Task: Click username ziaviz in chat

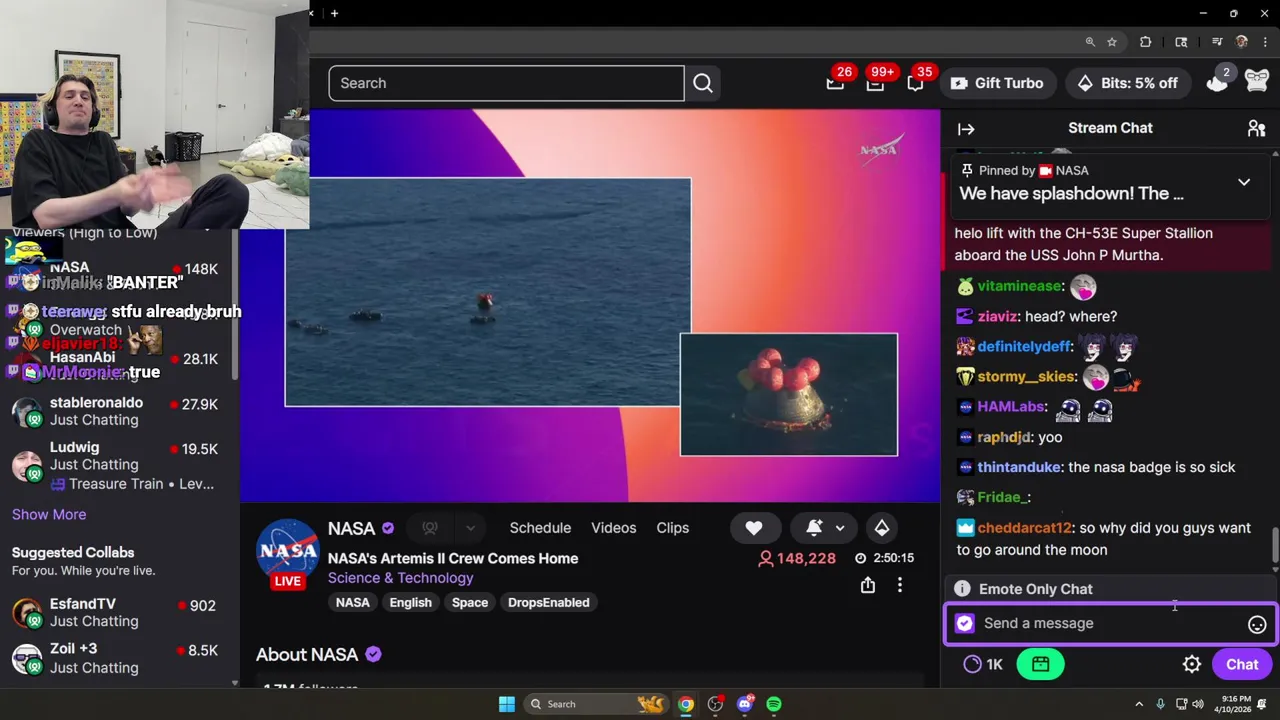Action: tap(997, 316)
